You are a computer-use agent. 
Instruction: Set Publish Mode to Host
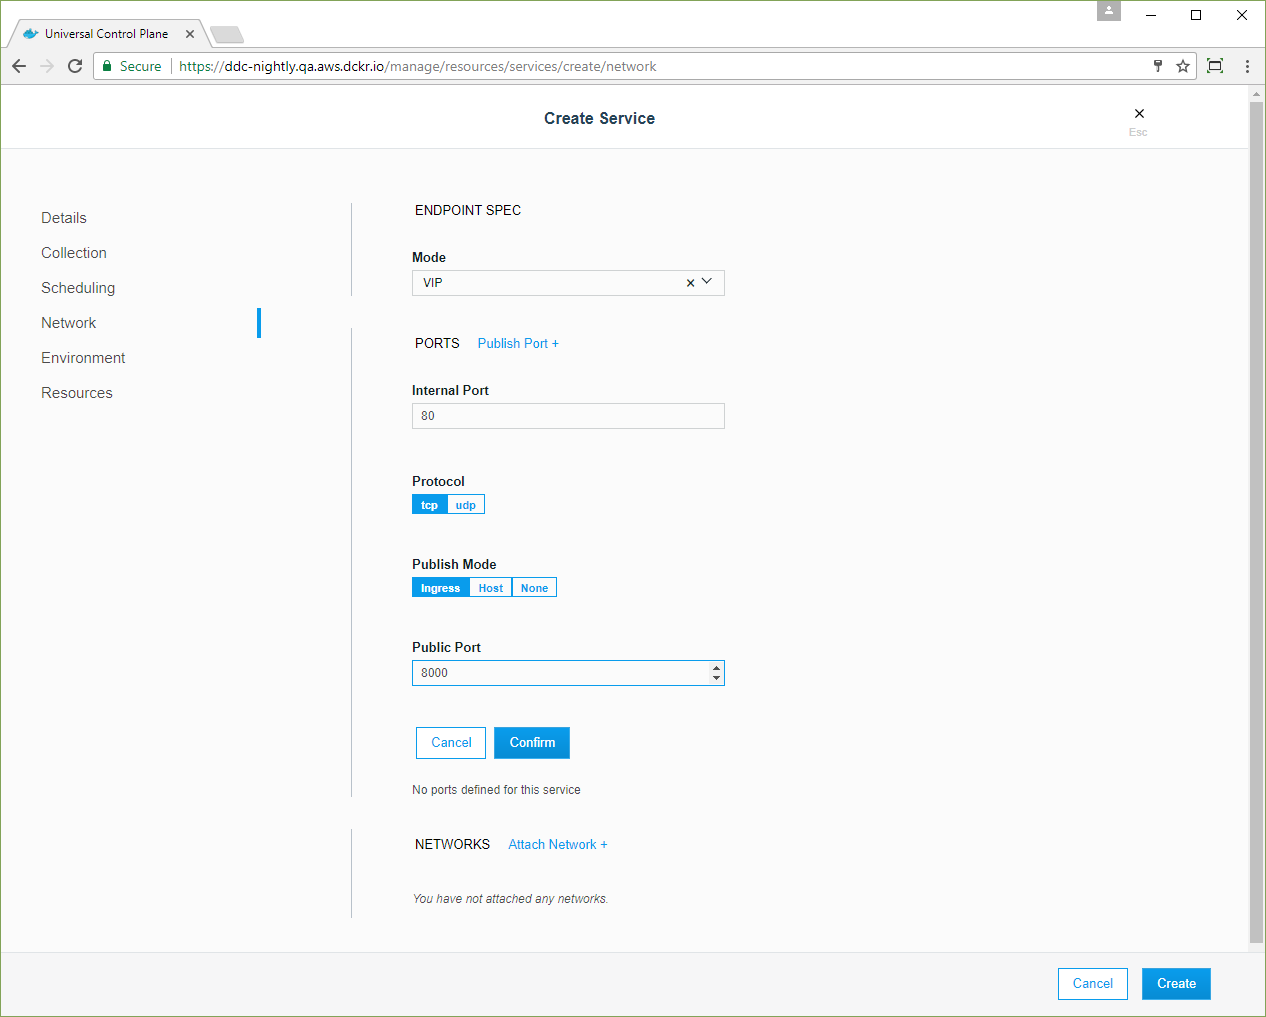[491, 588]
